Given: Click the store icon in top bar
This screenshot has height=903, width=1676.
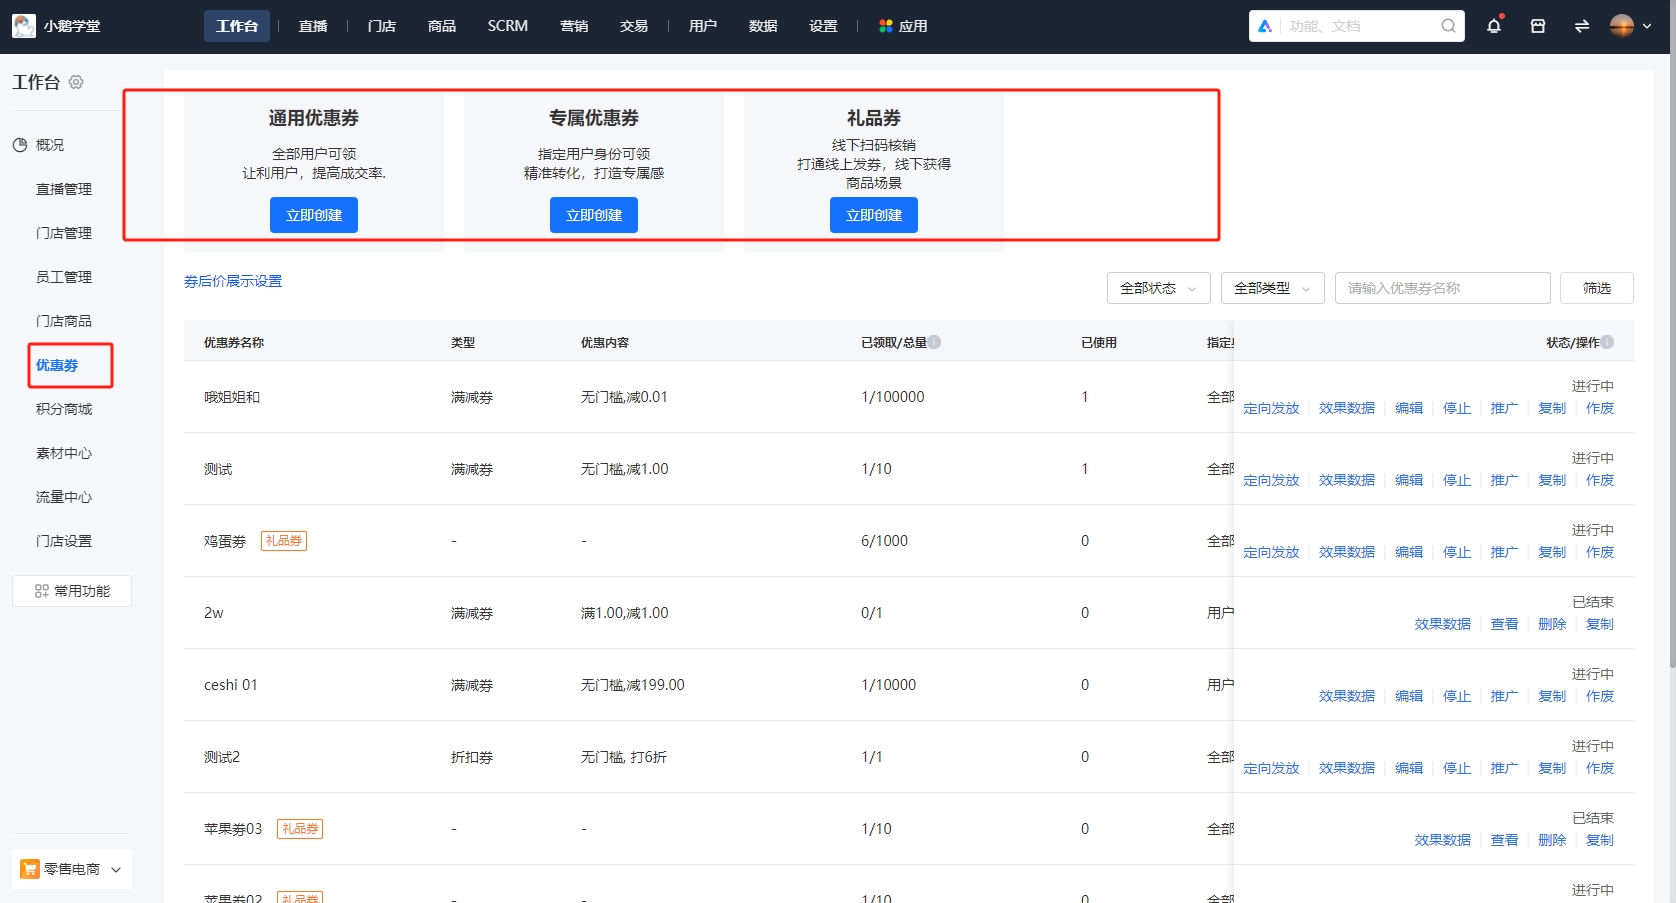Looking at the screenshot, I should tap(1538, 25).
